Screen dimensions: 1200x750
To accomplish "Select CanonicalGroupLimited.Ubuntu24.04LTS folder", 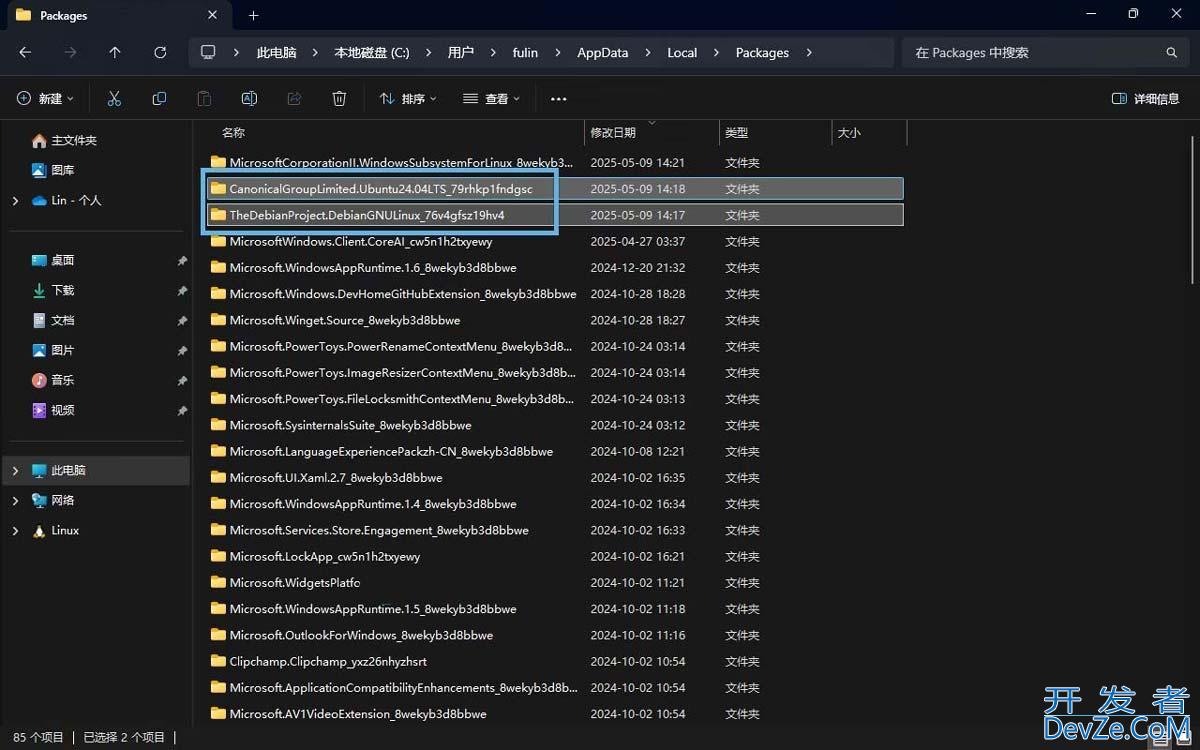I will tap(555, 188).
